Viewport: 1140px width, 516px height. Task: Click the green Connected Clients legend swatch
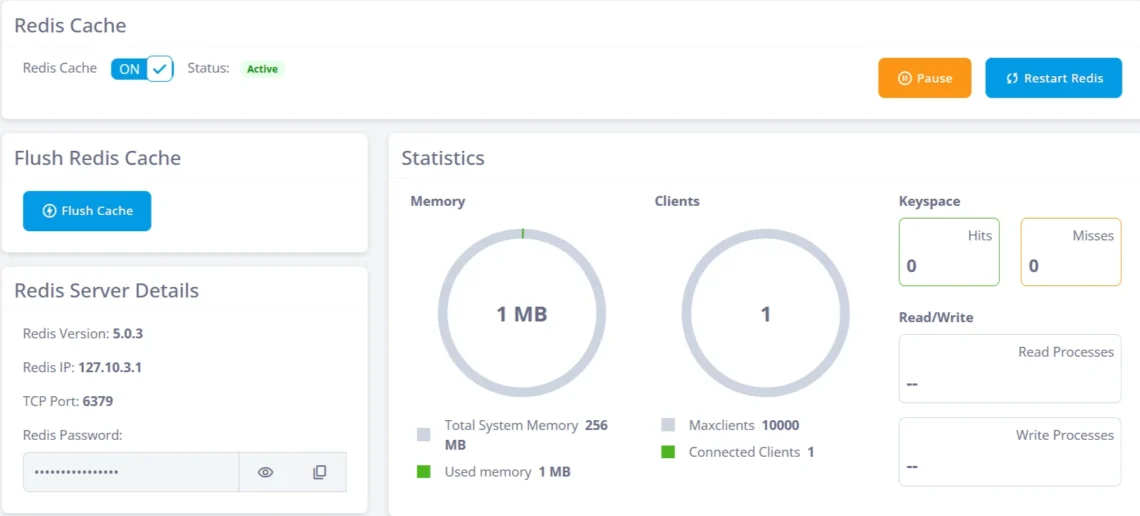coord(668,452)
